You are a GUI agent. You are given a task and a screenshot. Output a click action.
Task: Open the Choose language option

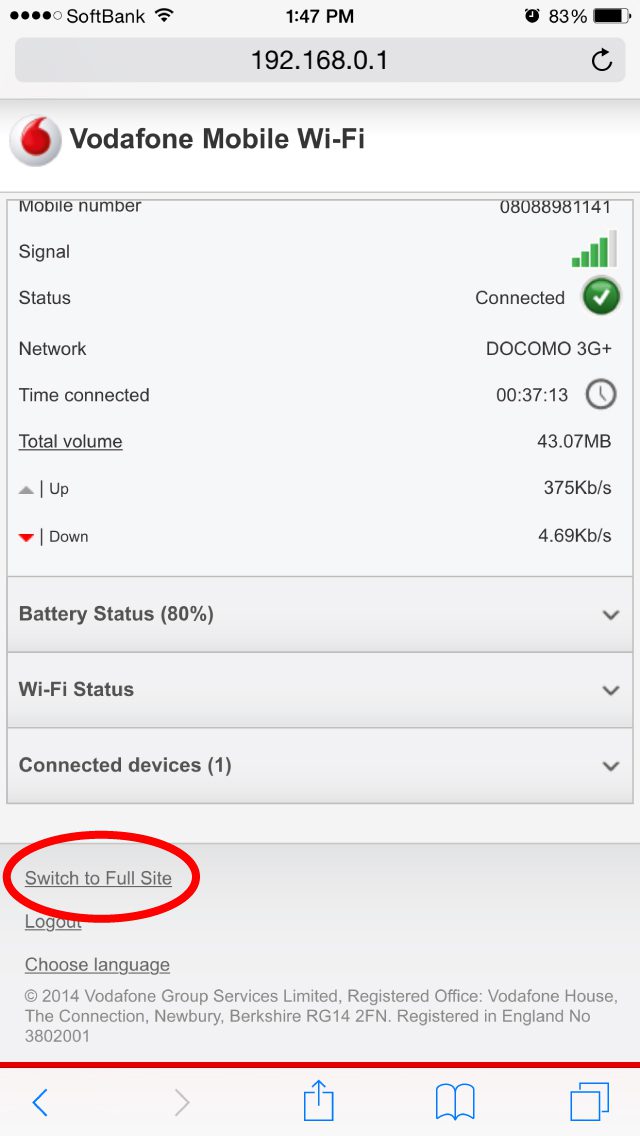[x=96, y=964]
